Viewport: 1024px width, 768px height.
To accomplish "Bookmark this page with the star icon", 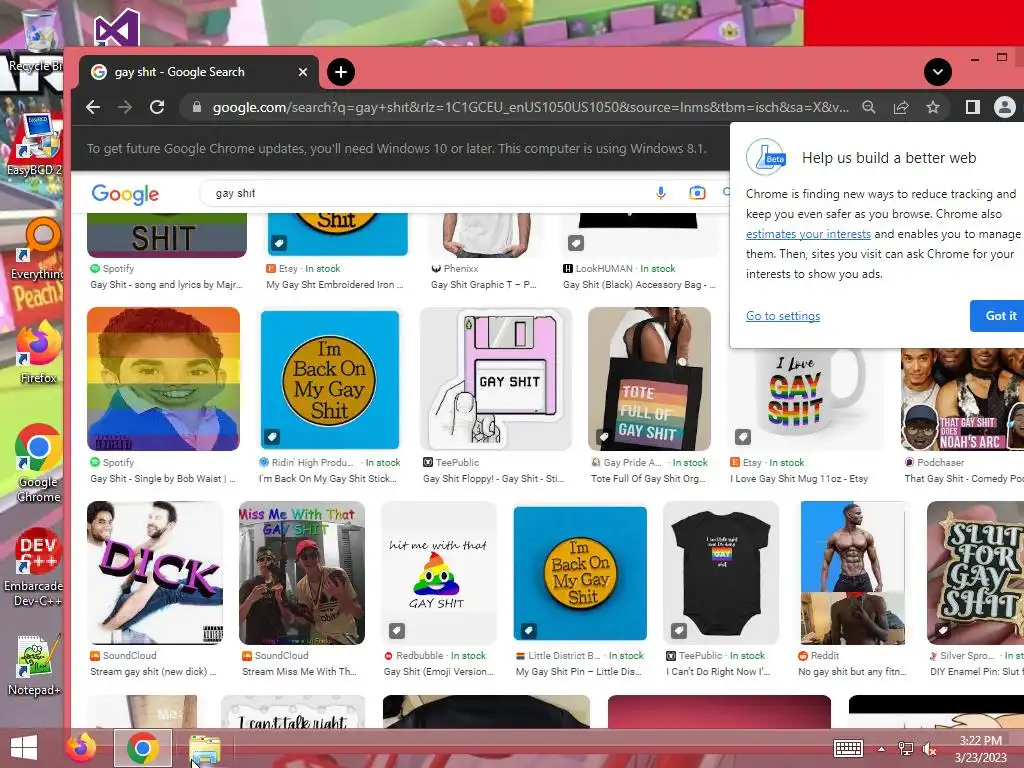I will (x=933, y=107).
